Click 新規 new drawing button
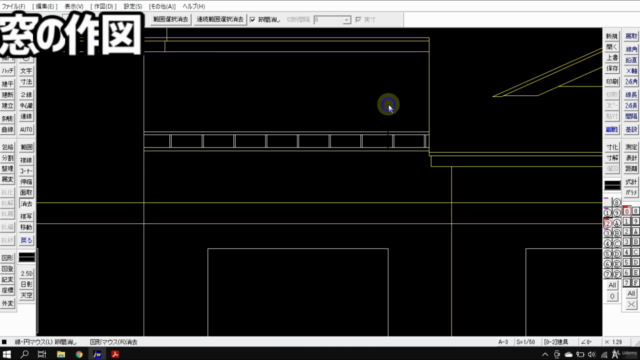 612,36
